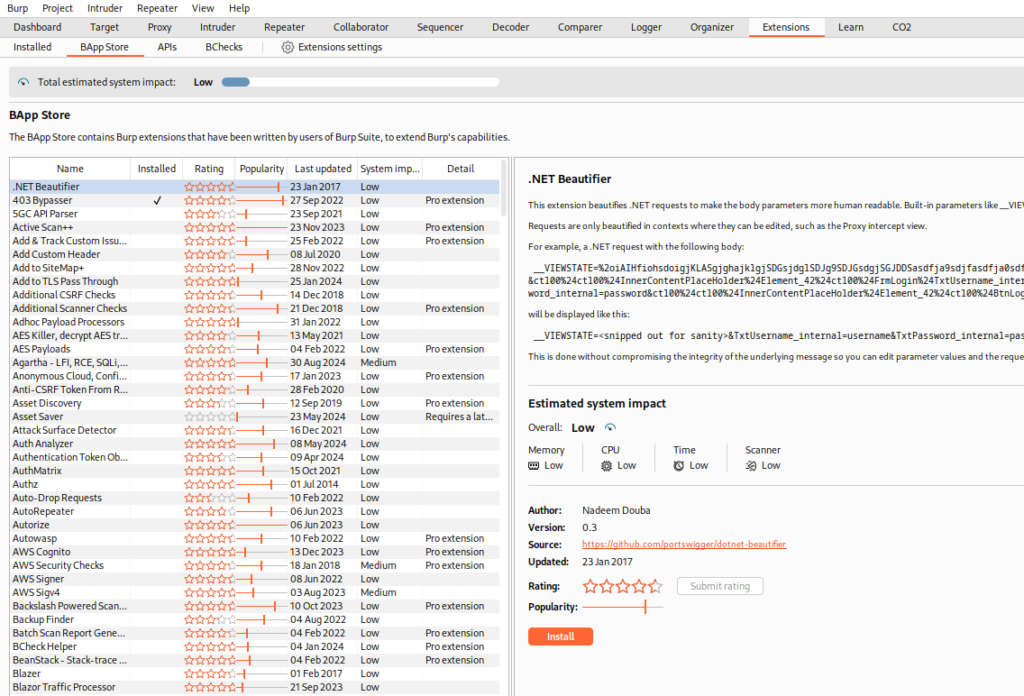Image resolution: width=1024 pixels, height=696 pixels.
Task: Open the dotnet-beautifier GitHub source link
Action: tap(684, 544)
